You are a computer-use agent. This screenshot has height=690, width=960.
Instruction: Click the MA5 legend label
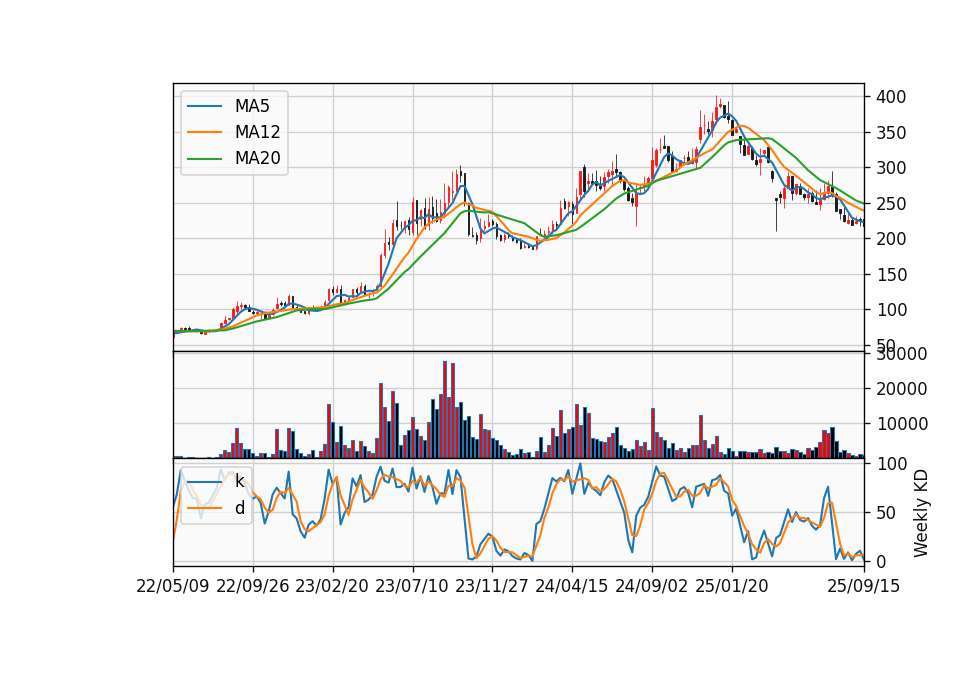252,106
